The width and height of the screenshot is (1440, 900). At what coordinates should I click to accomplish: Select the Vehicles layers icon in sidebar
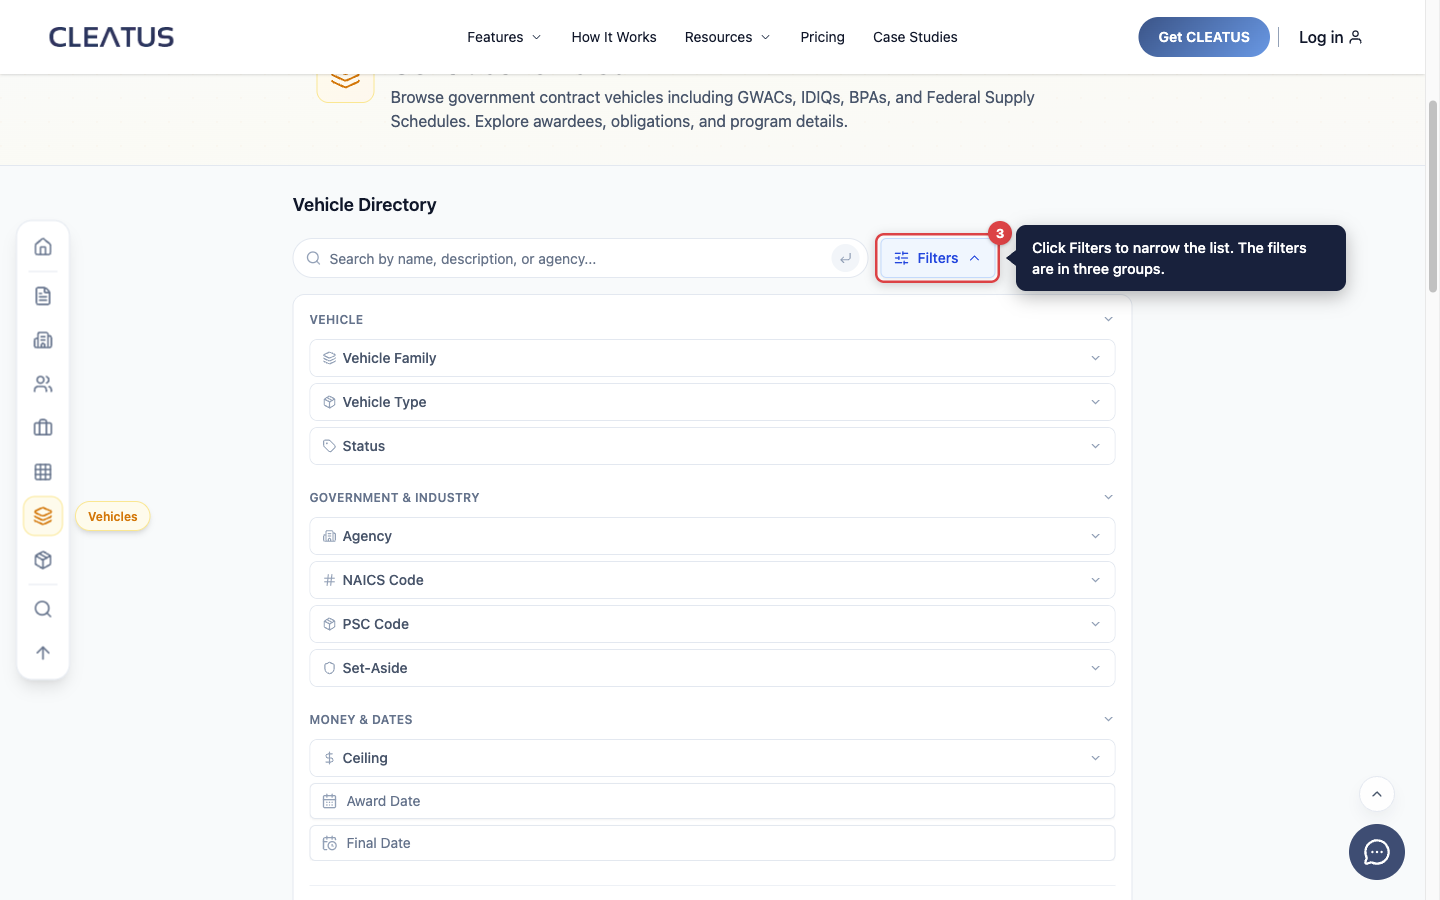[x=43, y=516]
